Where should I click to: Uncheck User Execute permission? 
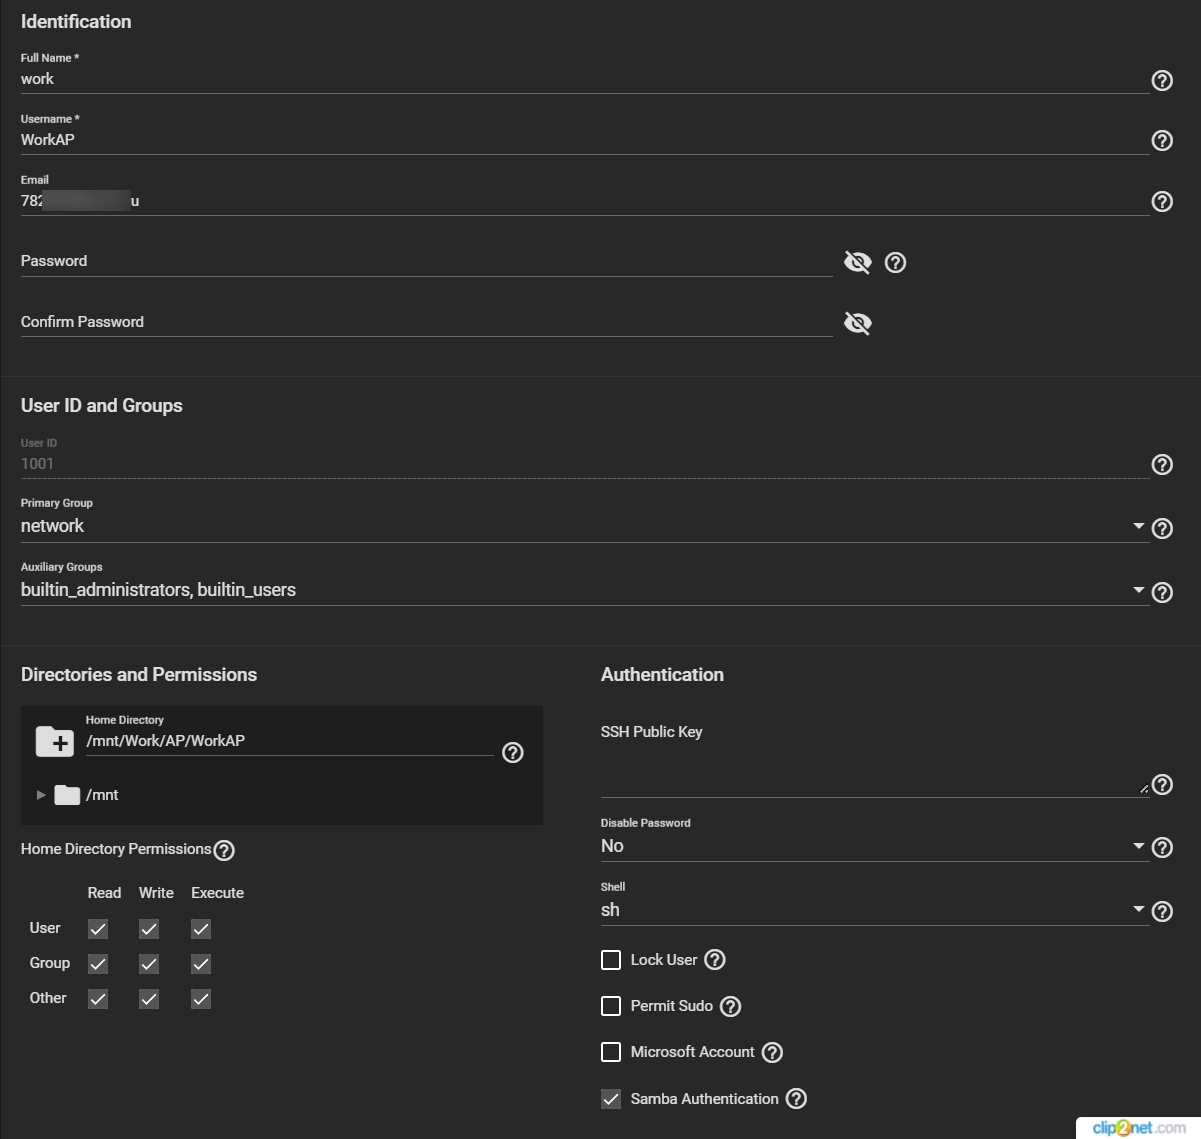coord(201,929)
